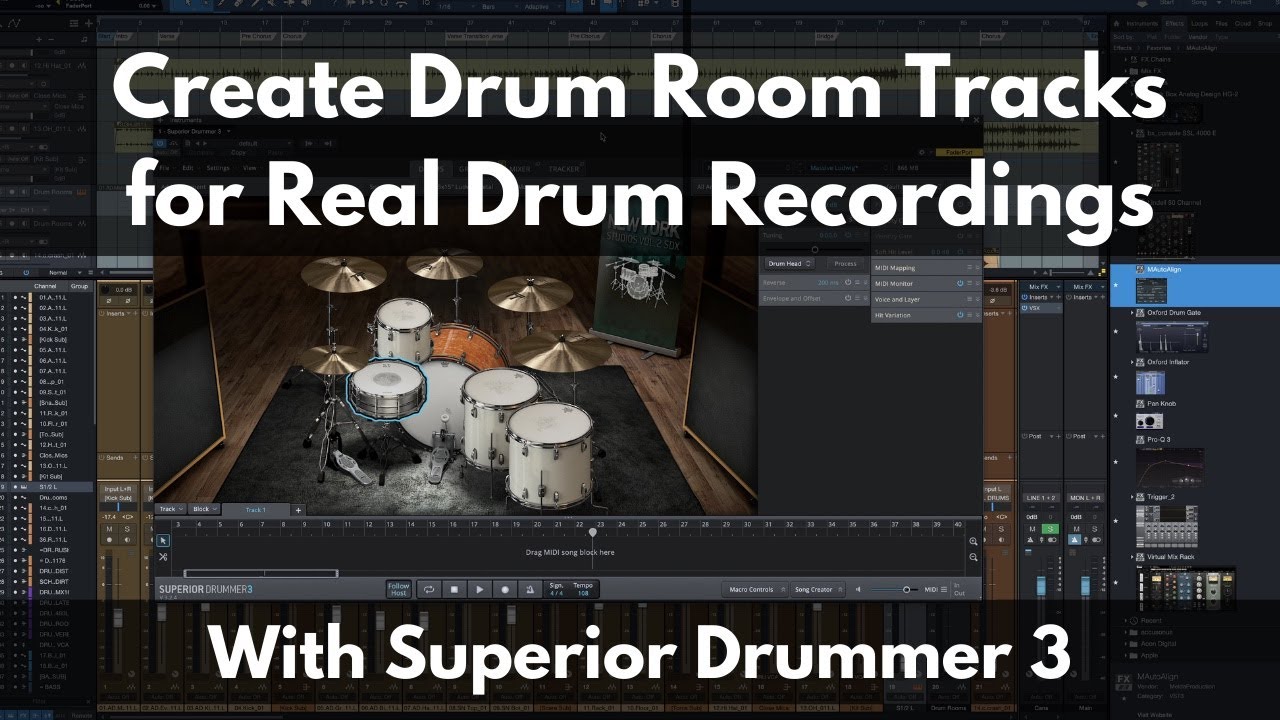This screenshot has height=720, width=1280.
Task: Toggle favorite star for MAutoAlign
Action: pyautogui.click(x=1116, y=286)
